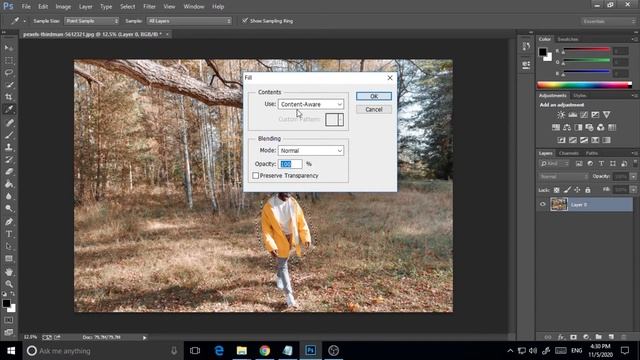Click Cancel in the Fill dialog
This screenshot has height=360, width=640.
point(374,109)
